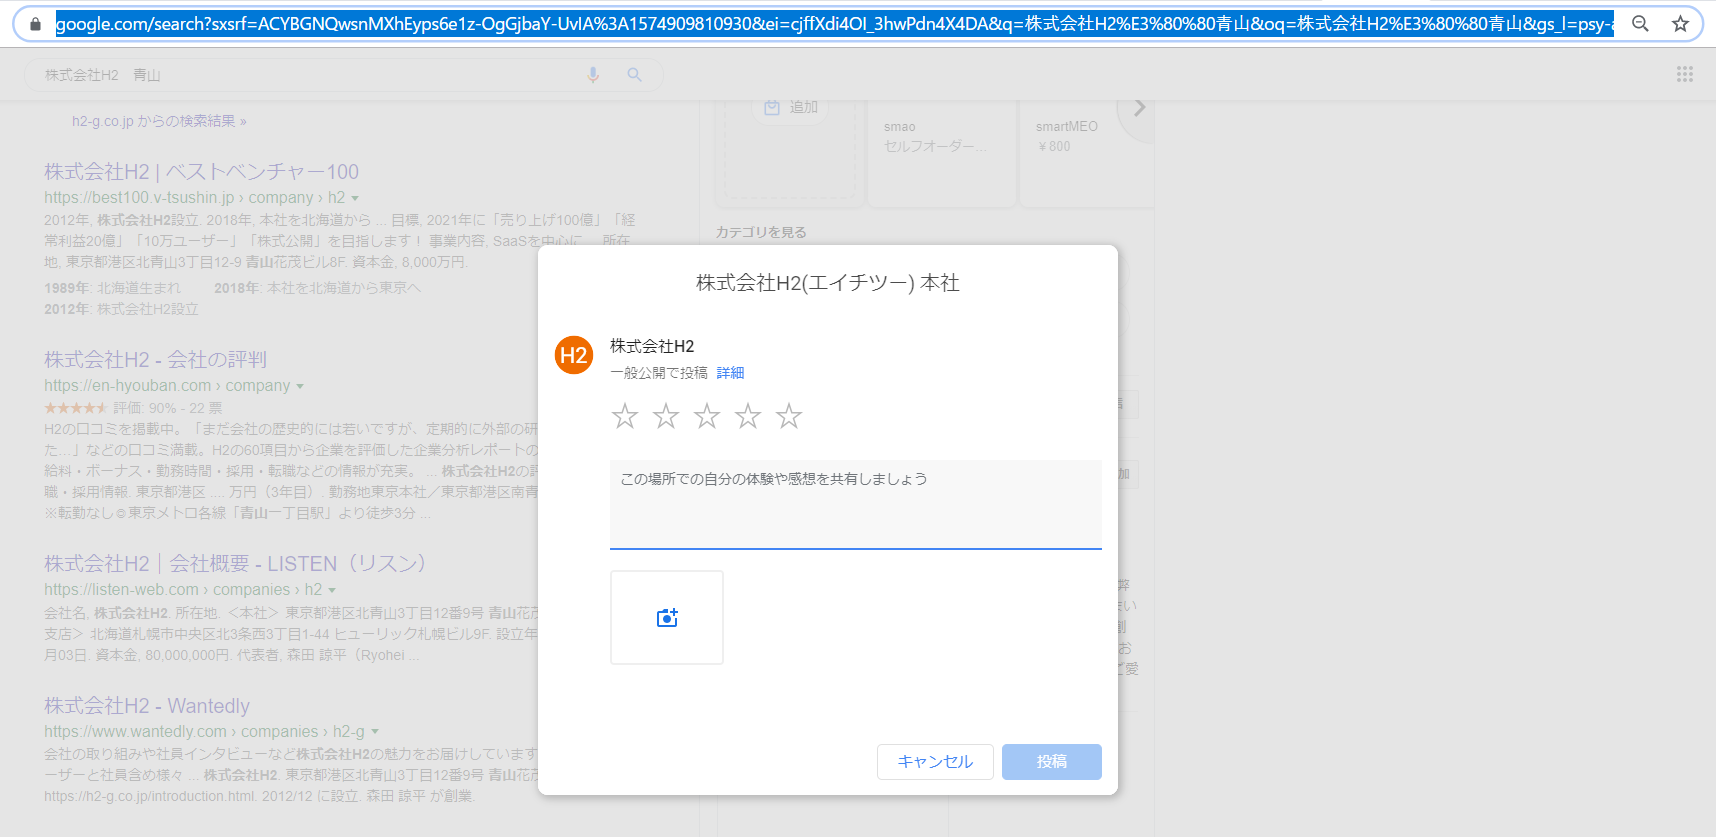1716x837 pixels.
Task: Bookmark this page with the star icon
Action: click(1680, 24)
